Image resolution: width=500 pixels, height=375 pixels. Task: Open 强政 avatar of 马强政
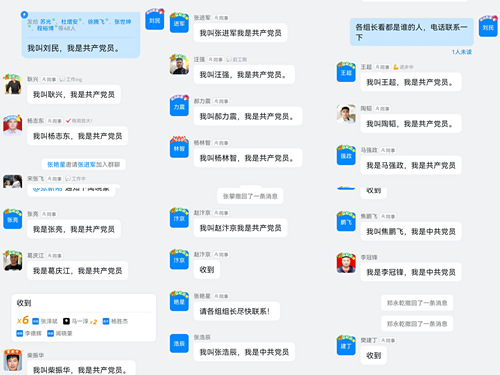click(x=346, y=155)
